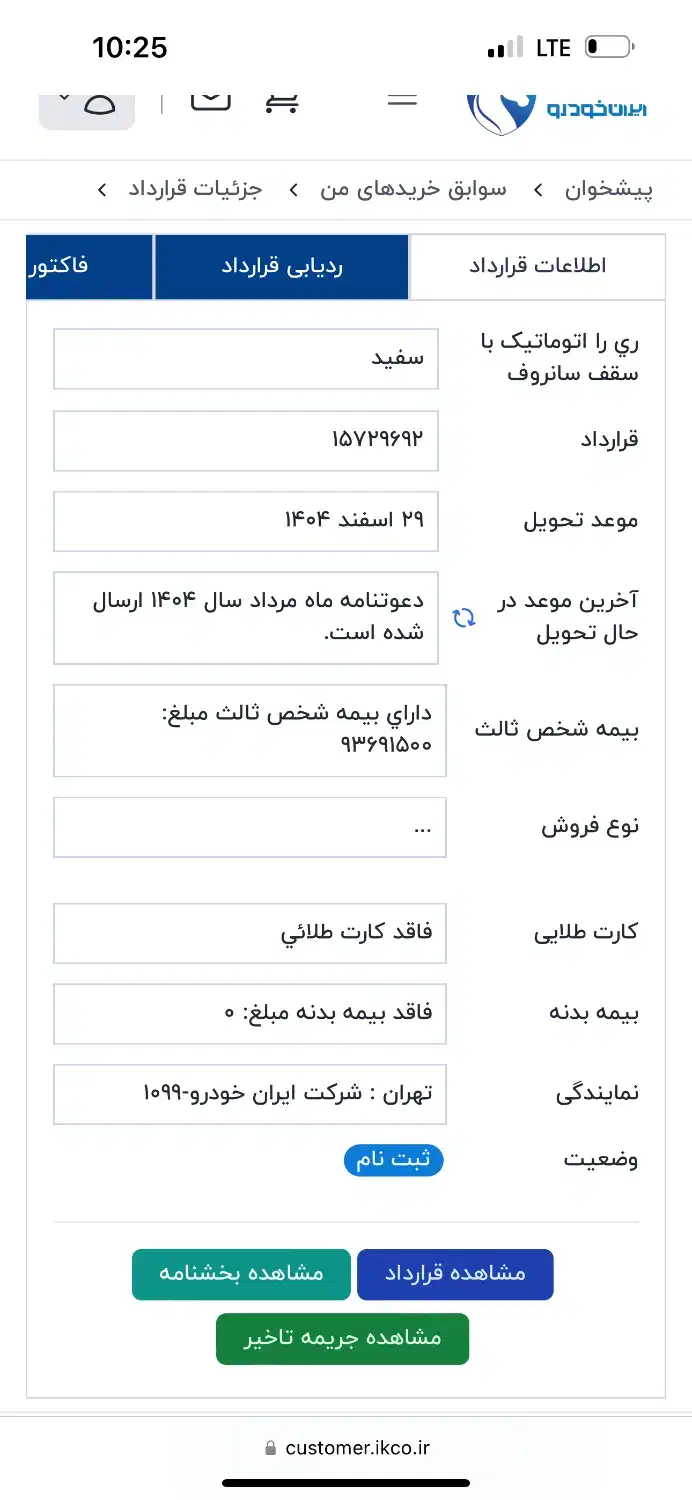Click the chevron after جزئیات قرارداد breadcrumb
This screenshot has height=1500, width=692.
(101, 190)
